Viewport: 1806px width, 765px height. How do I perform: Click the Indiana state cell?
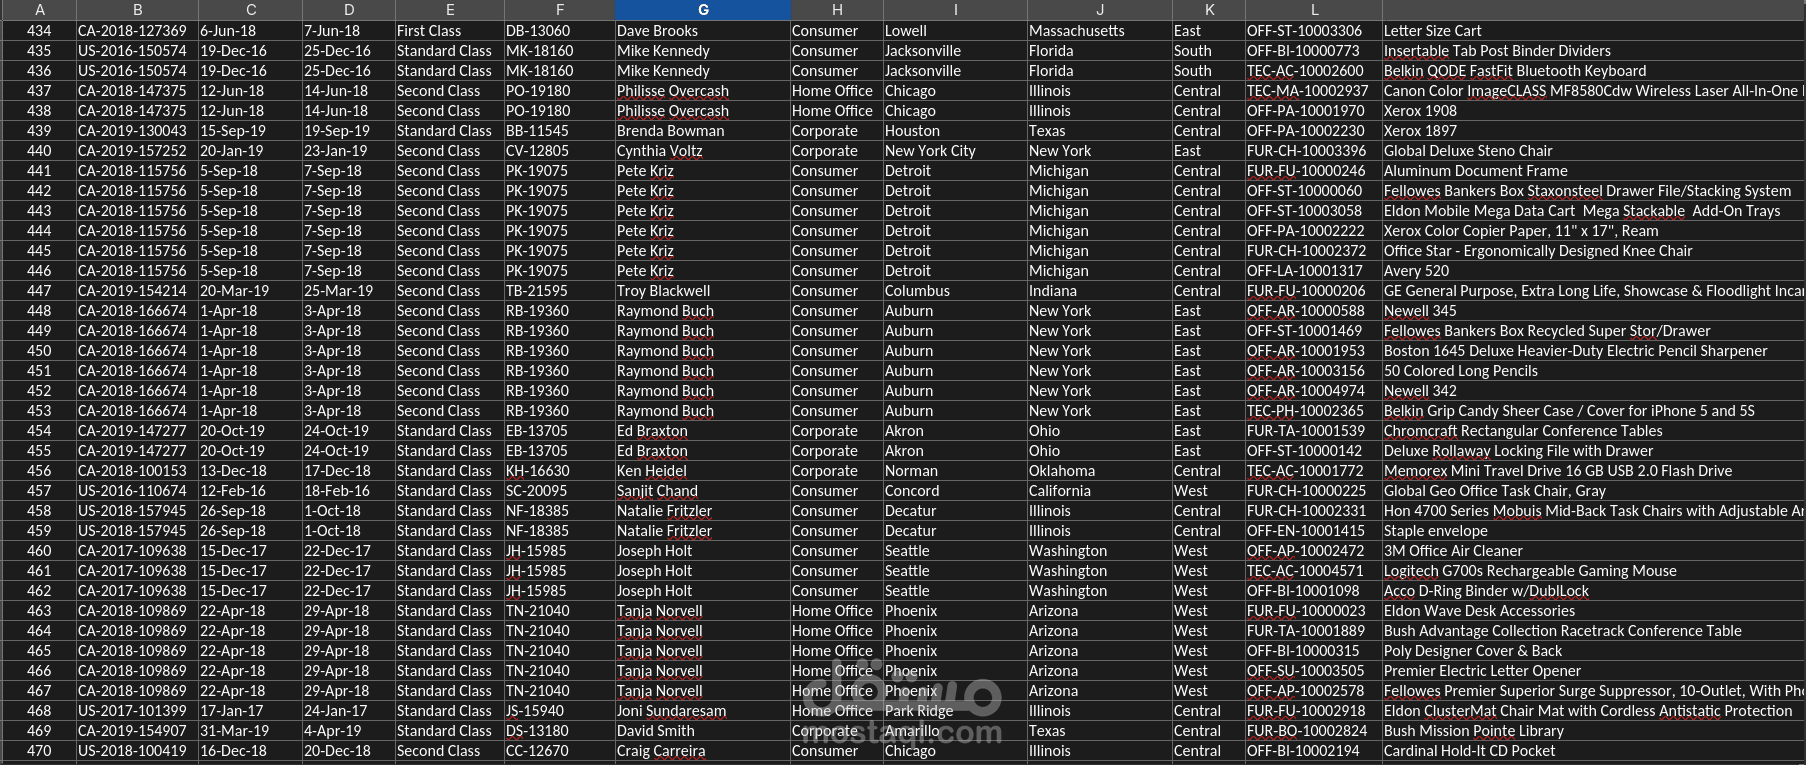point(1099,291)
